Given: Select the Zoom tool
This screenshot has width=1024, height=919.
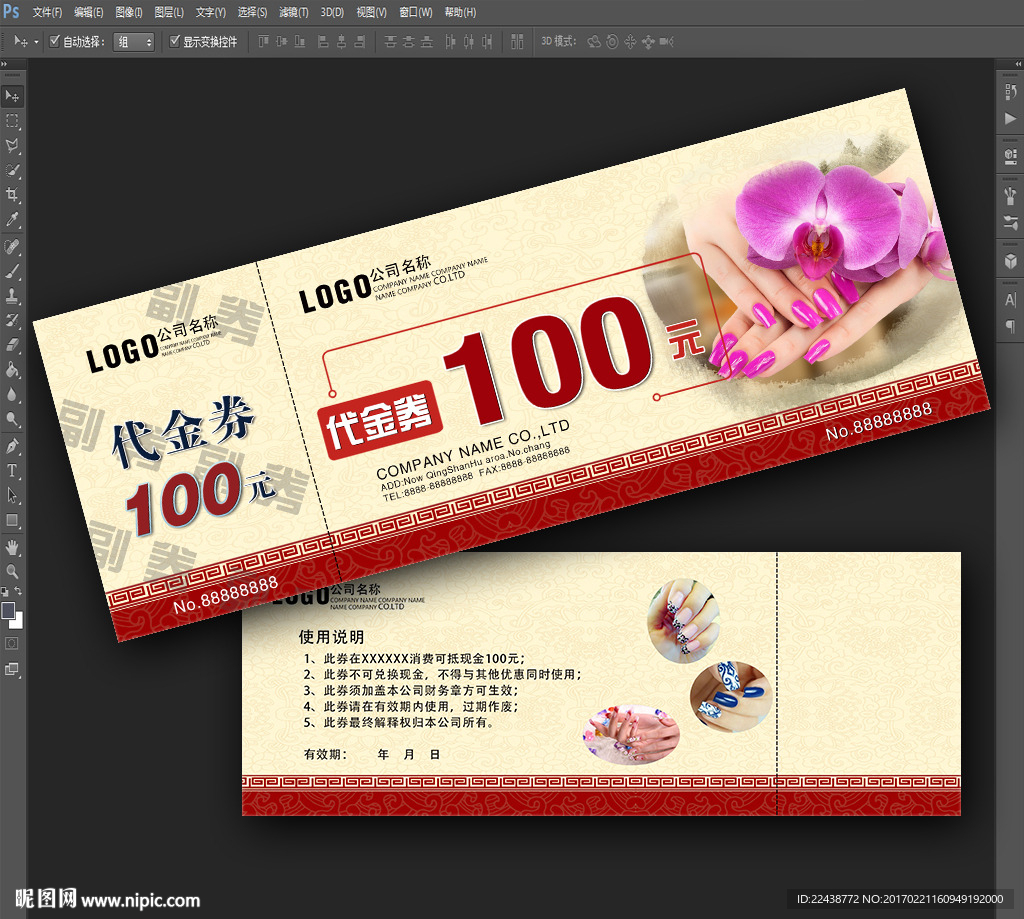Looking at the screenshot, I should [12, 572].
